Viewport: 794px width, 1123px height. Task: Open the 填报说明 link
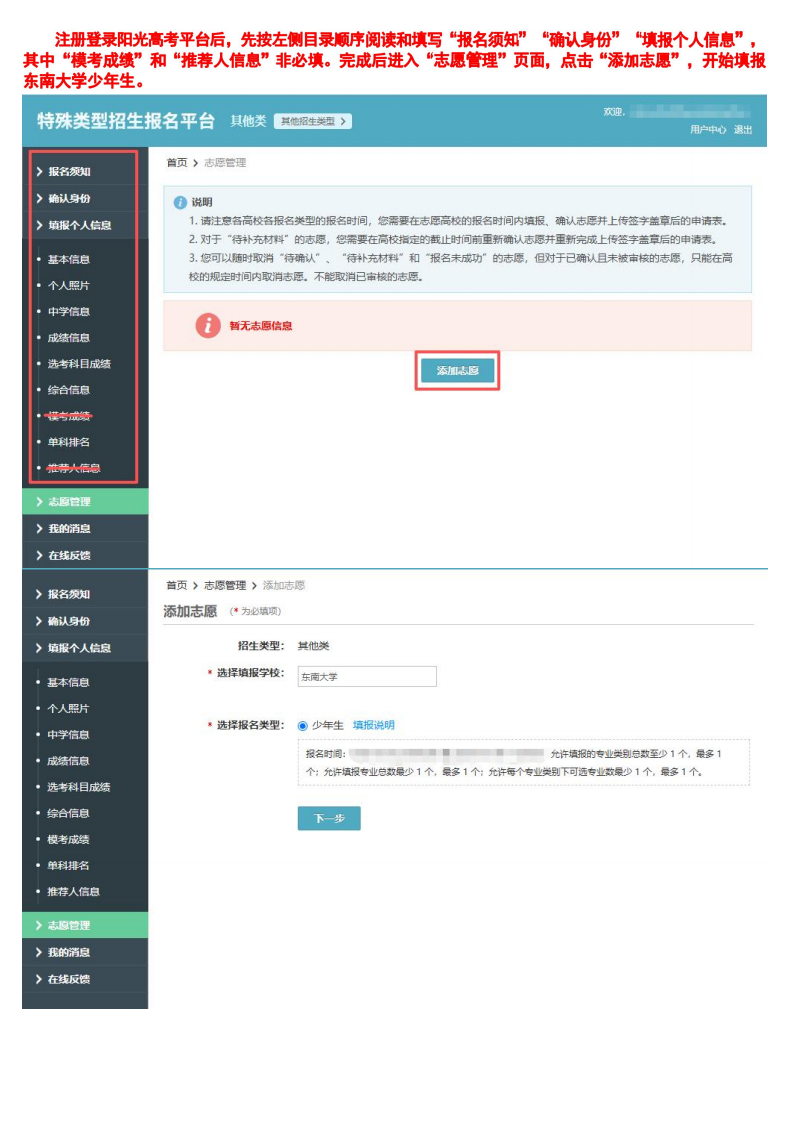[x=374, y=725]
